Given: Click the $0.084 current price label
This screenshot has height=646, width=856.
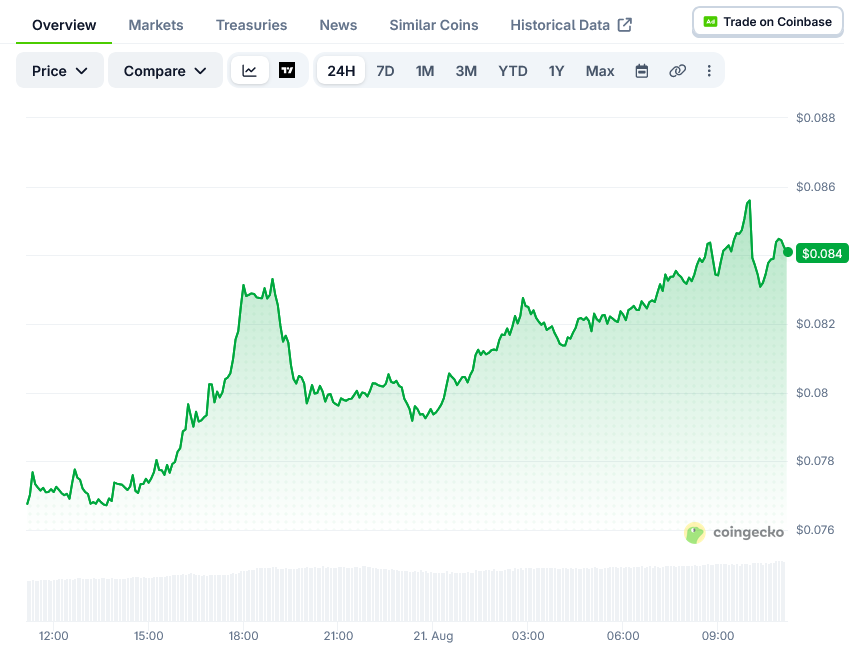Looking at the screenshot, I should 822,253.
